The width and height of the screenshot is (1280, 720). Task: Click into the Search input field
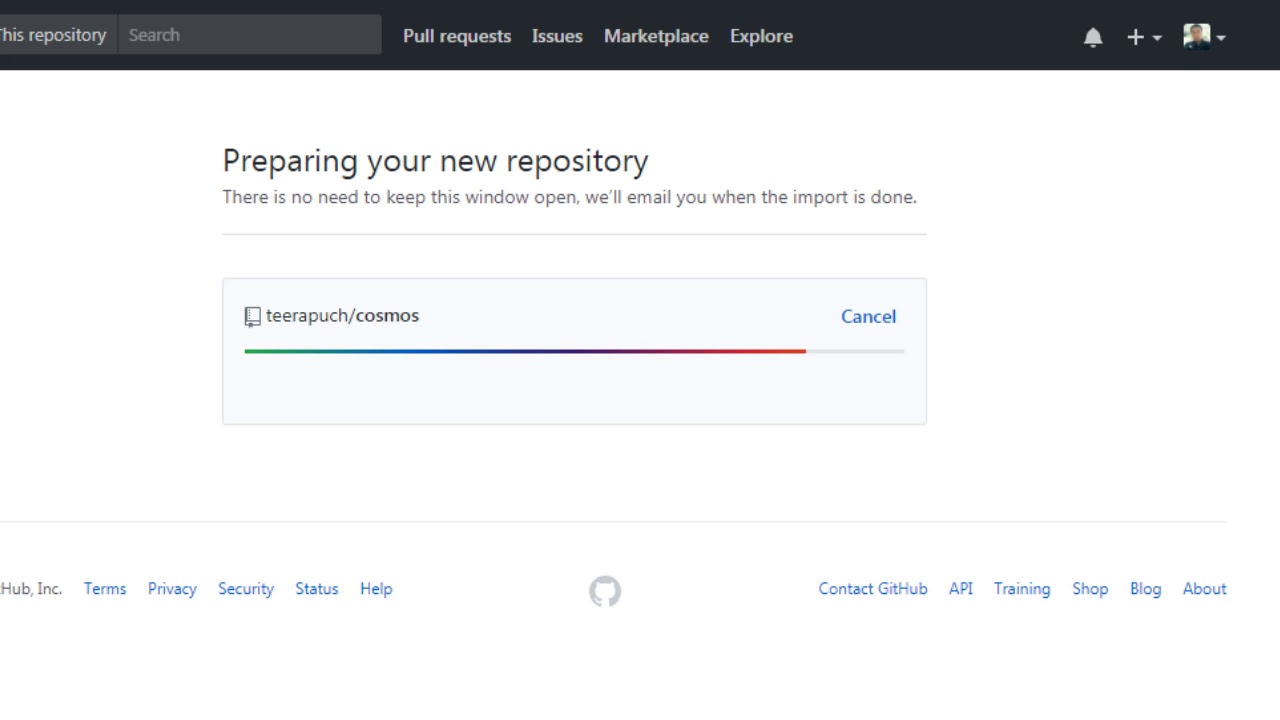[250, 35]
